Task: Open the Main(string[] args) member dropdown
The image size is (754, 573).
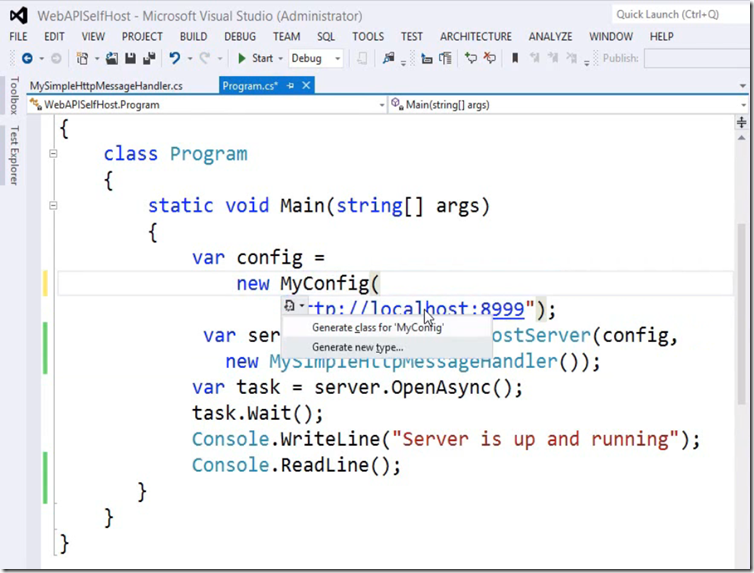Action: [x=569, y=105]
